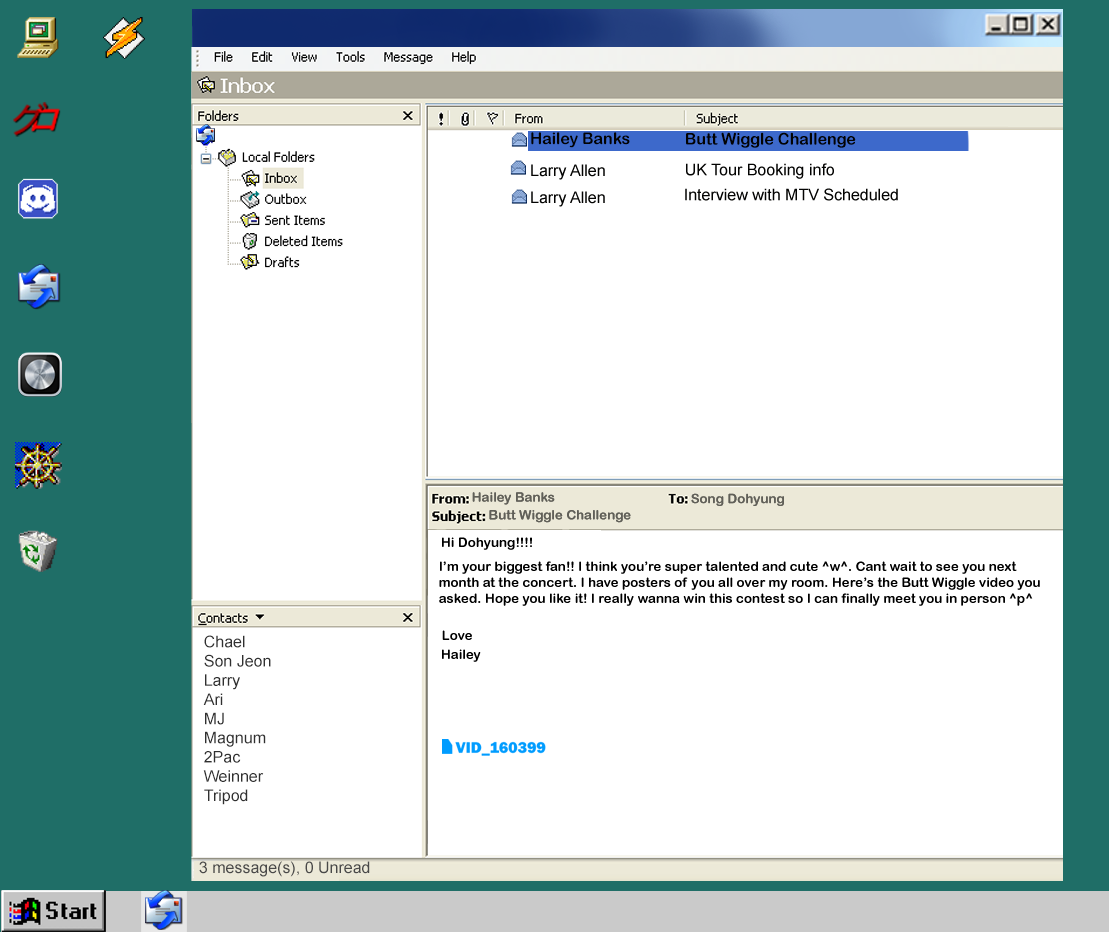Click the Start button
This screenshot has width=1109, height=932.
[54, 911]
